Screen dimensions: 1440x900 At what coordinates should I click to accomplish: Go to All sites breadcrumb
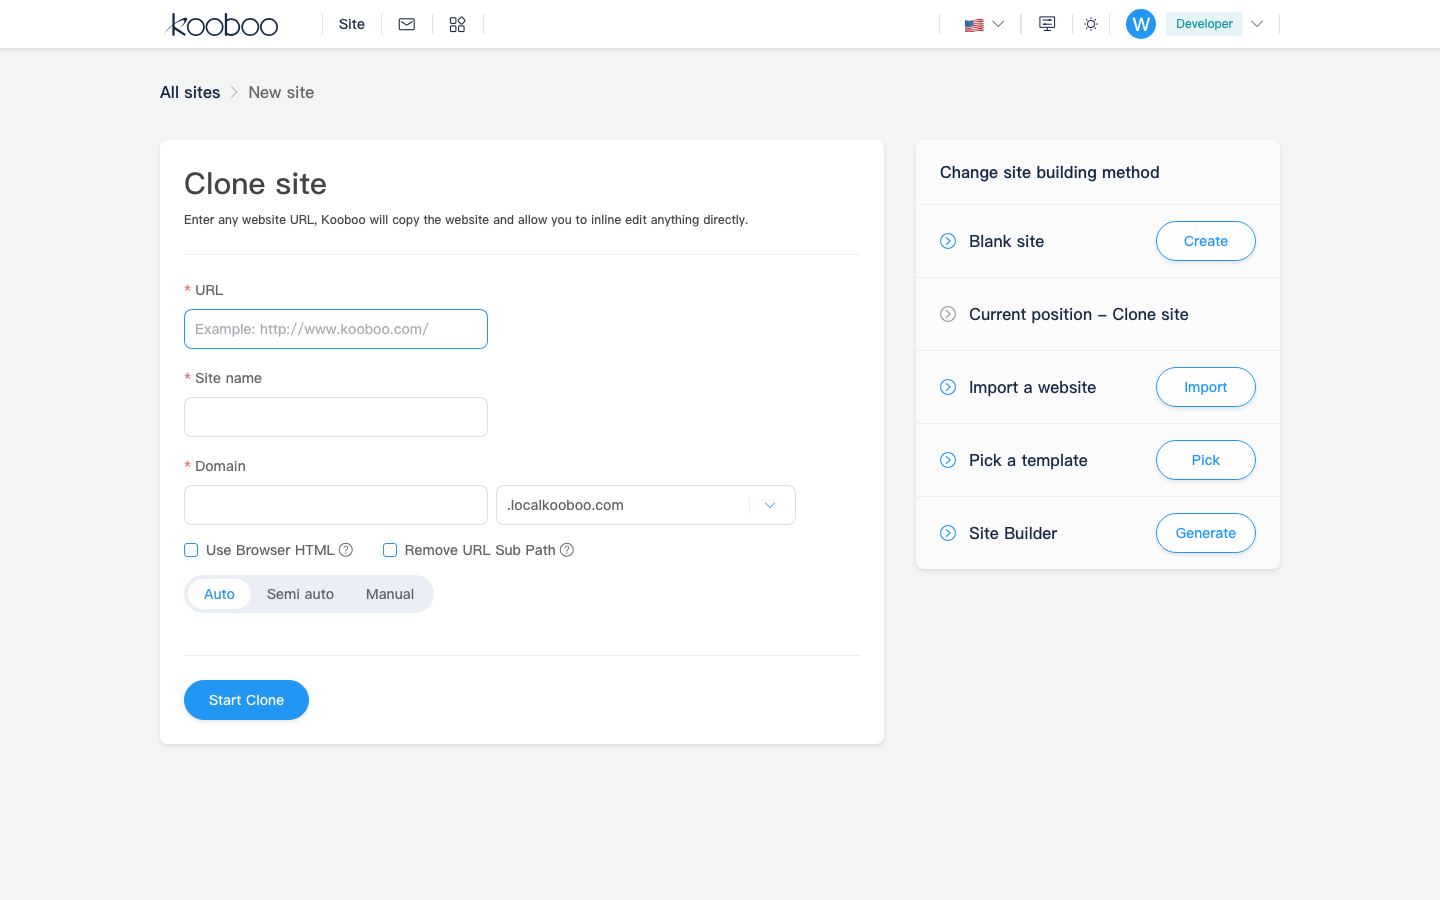coord(190,92)
